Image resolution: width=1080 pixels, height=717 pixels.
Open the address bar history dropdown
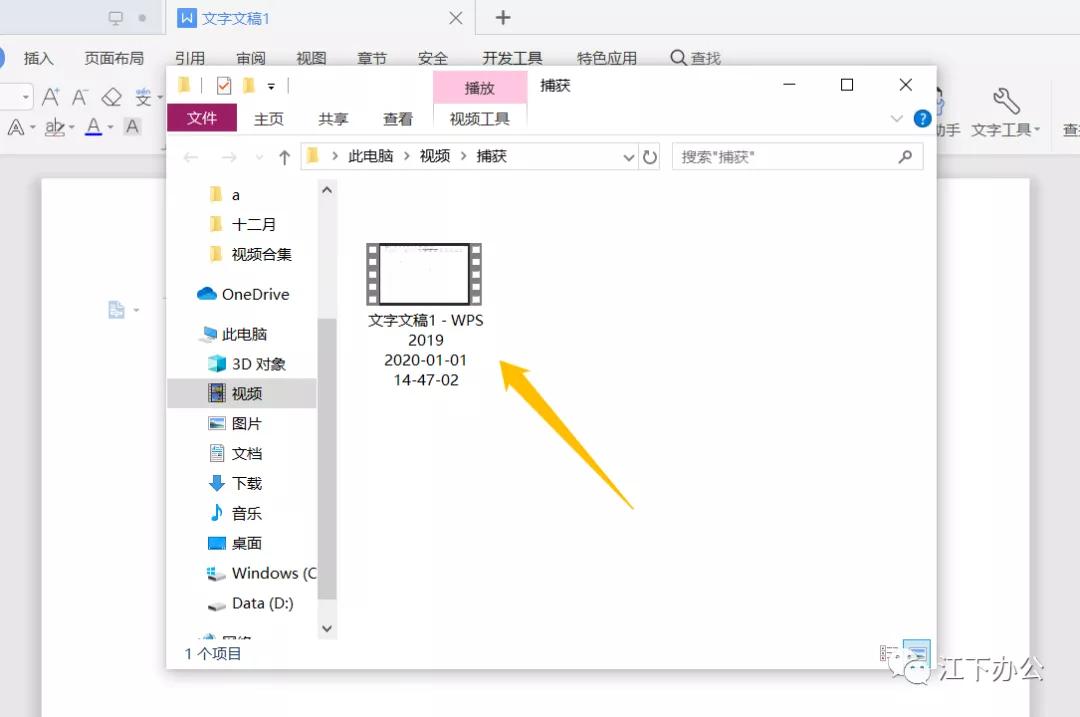(x=628, y=158)
